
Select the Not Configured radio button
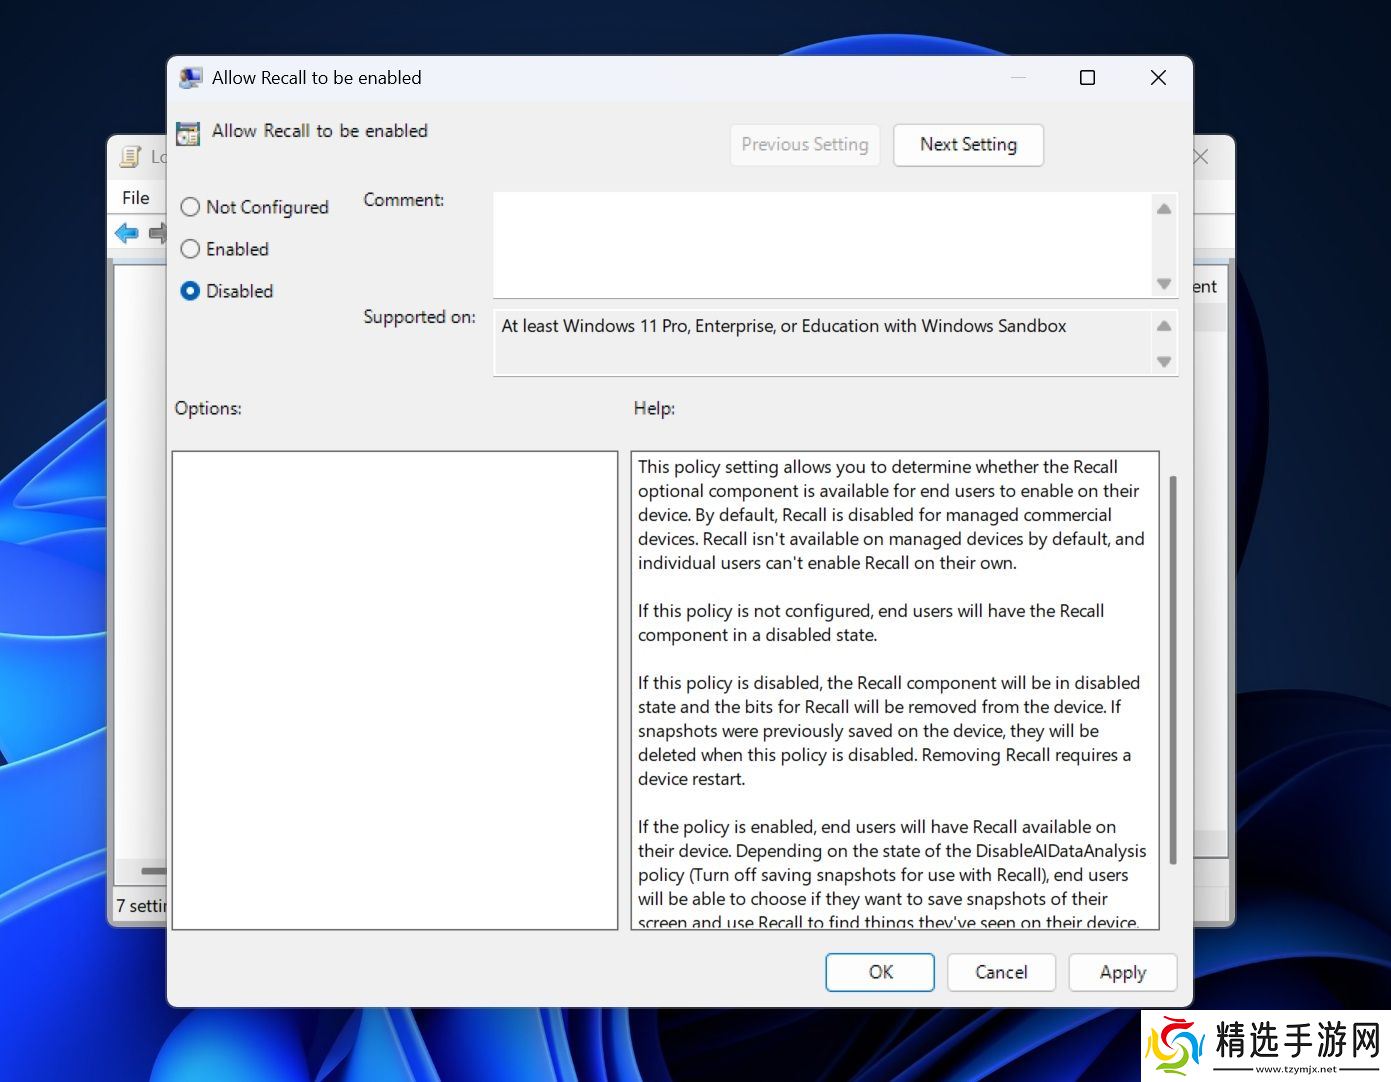[x=190, y=207]
